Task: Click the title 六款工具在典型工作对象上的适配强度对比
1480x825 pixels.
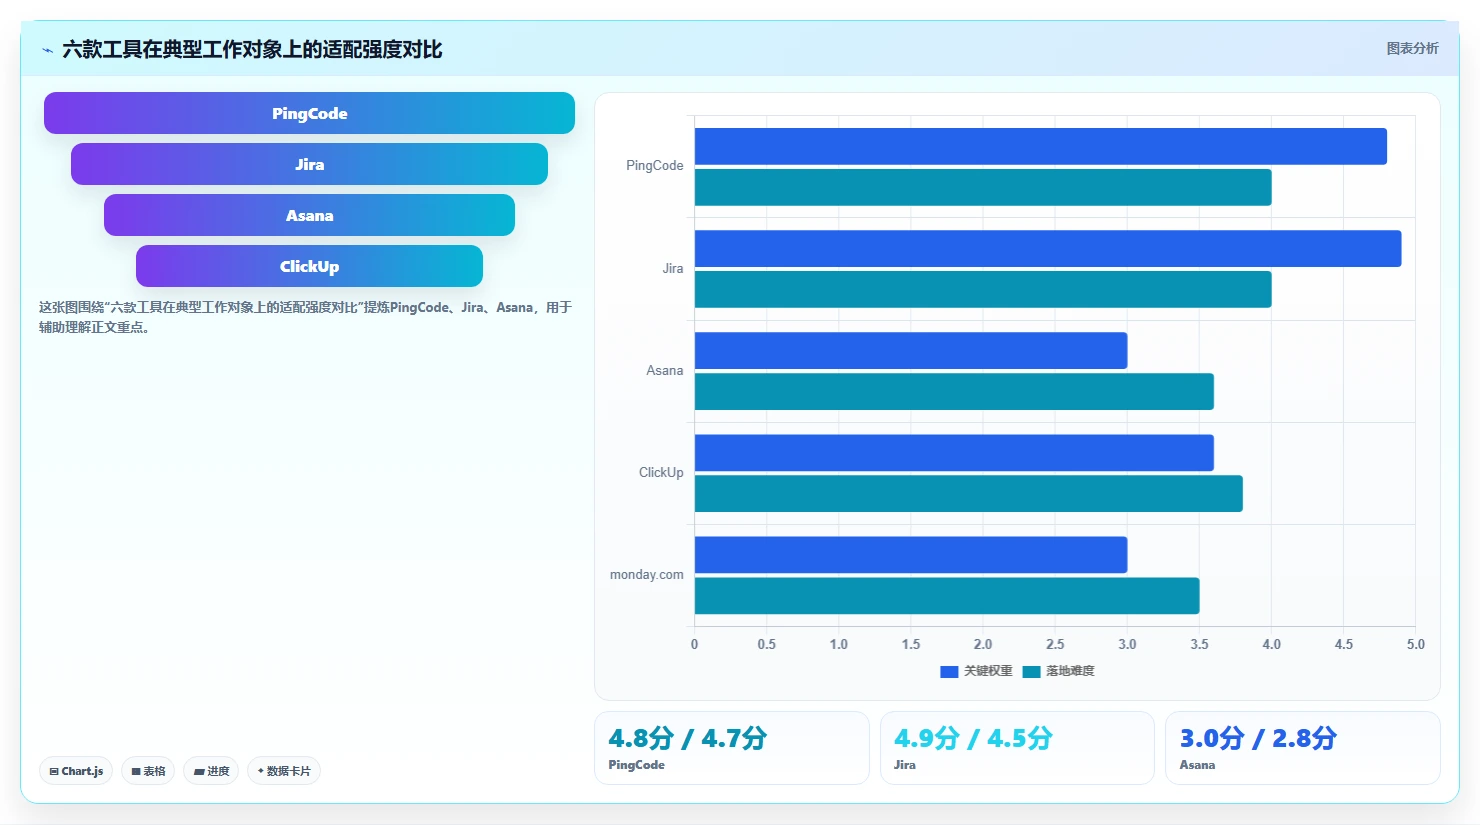Action: point(252,49)
